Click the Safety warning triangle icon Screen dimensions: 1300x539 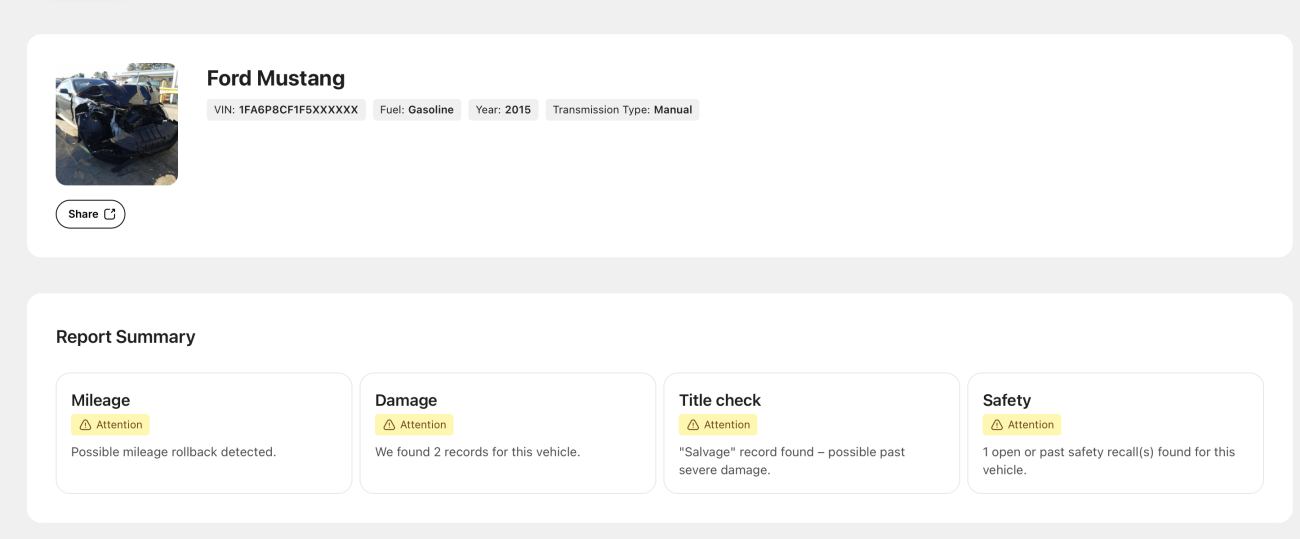997,425
